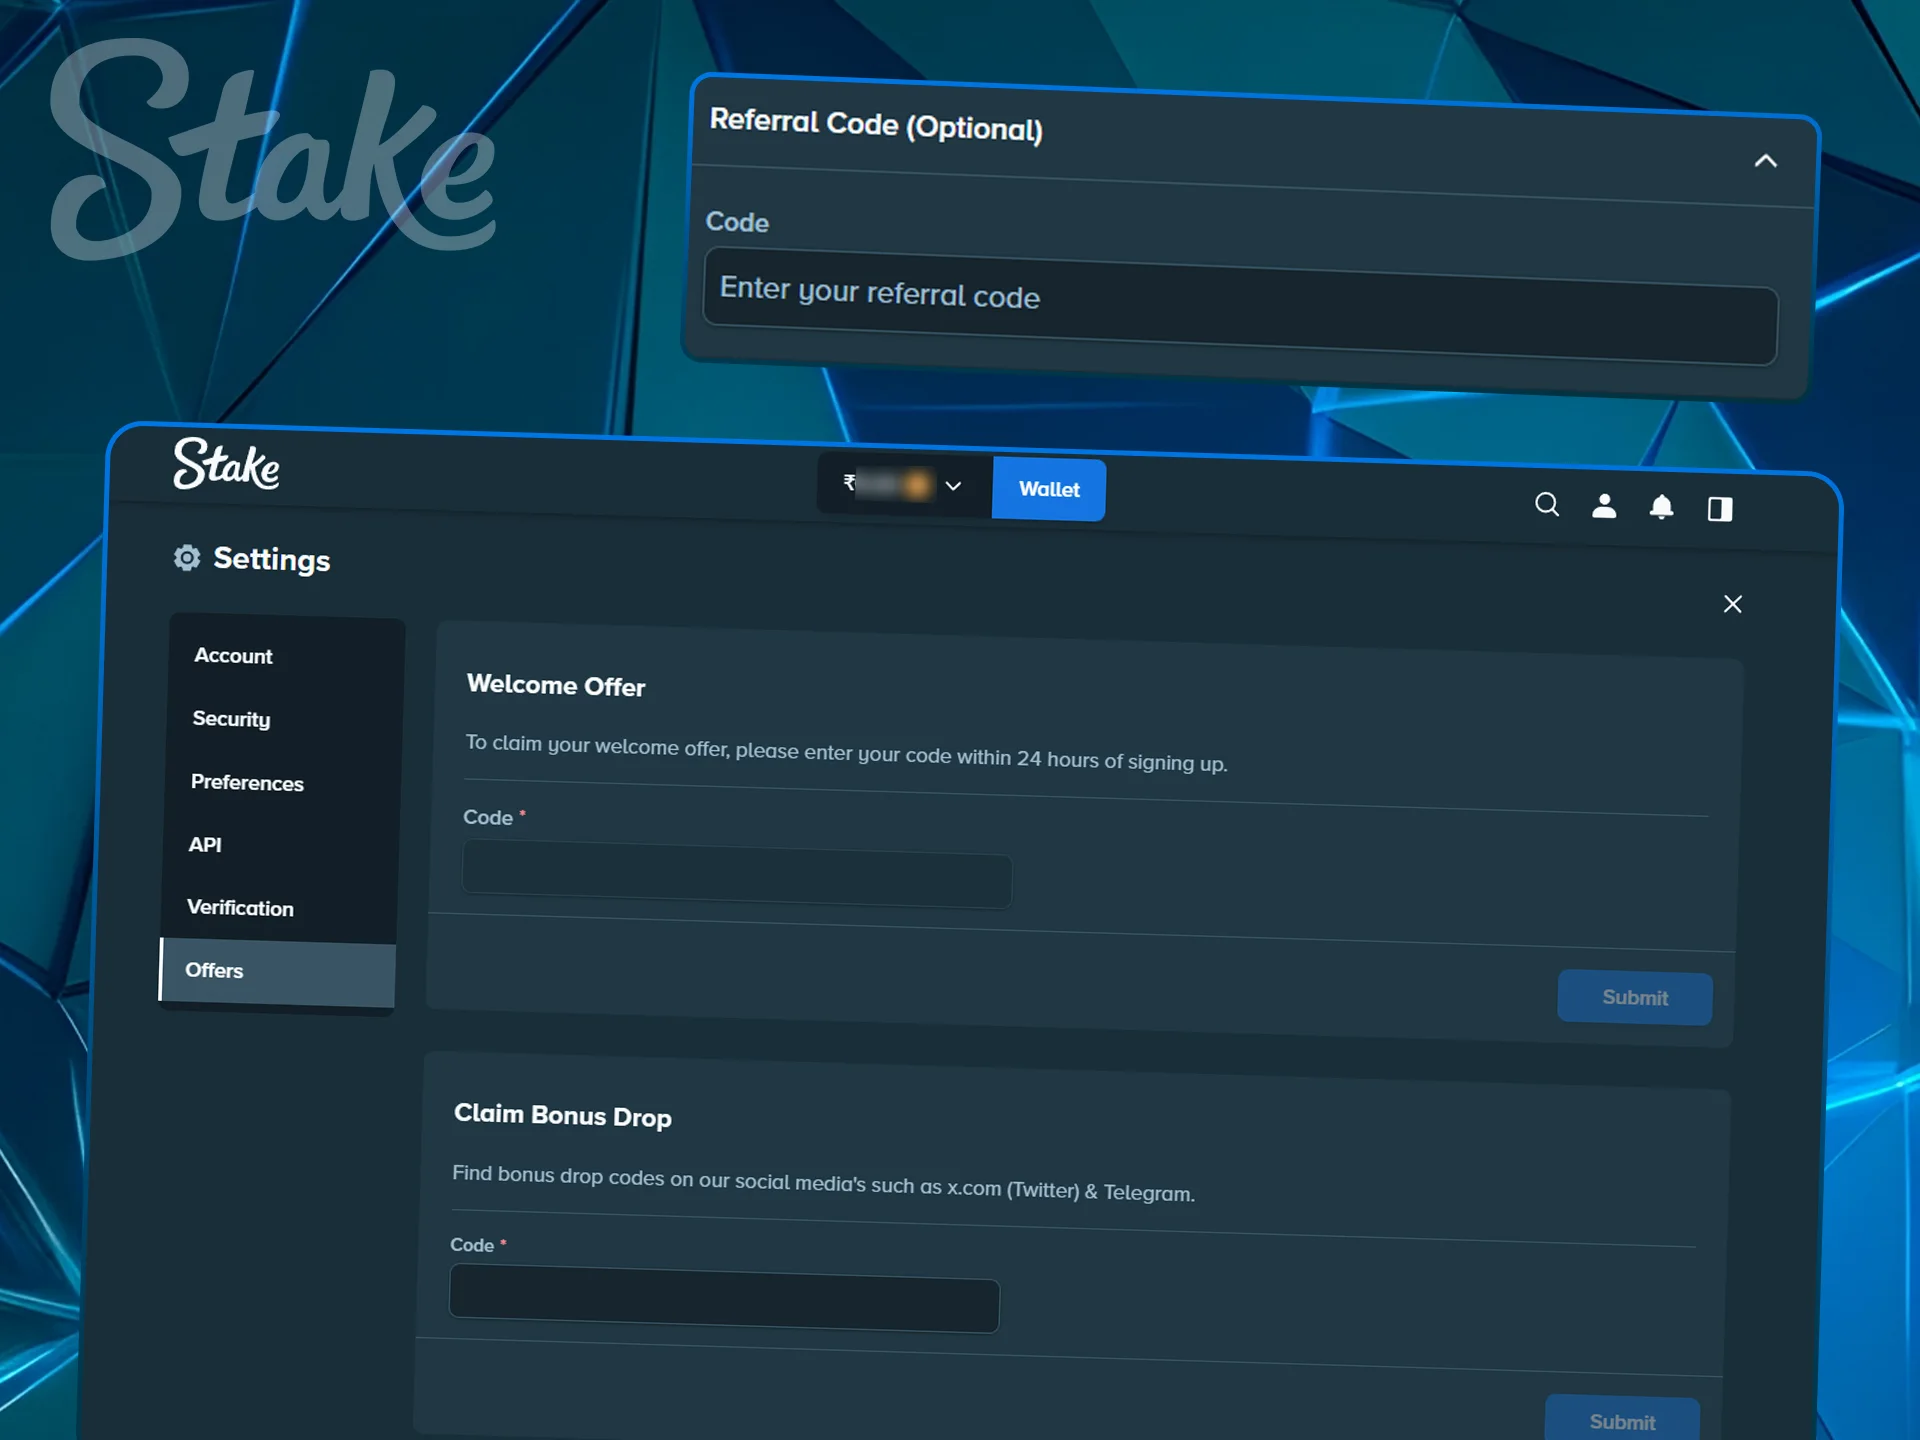The image size is (1920, 1440).
Task: Click 'Referral Code (Optional)' title
Action: point(876,125)
